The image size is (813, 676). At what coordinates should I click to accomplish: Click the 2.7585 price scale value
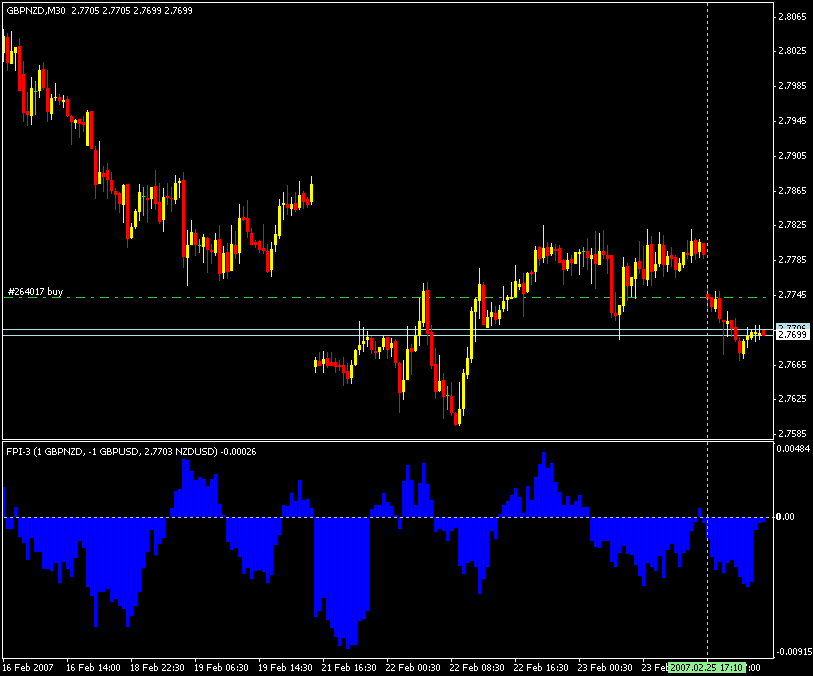[792, 433]
